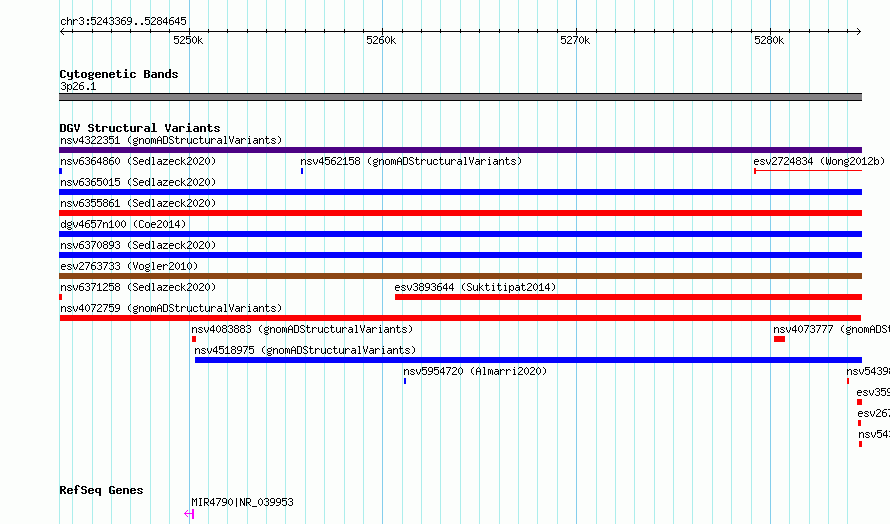890x524 pixels.
Task: Open nsv4083883 (gnomADStructuralVariants) label
Action: [x=302, y=329]
